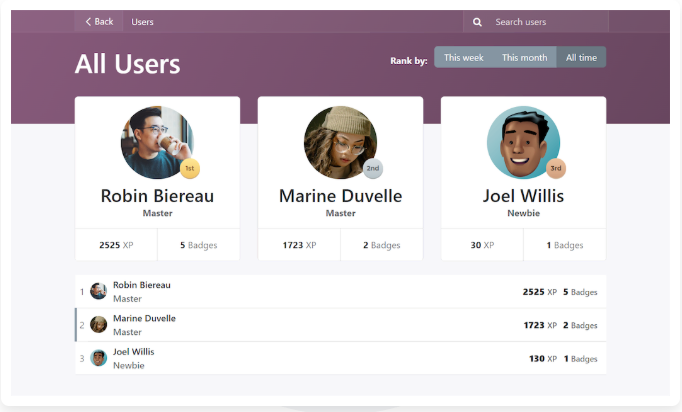
Task: Click Marine Duvelle's small list avatar
Action: point(99,324)
